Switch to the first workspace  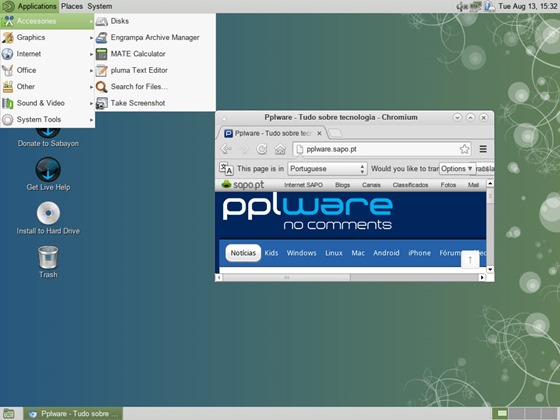click(x=501, y=414)
